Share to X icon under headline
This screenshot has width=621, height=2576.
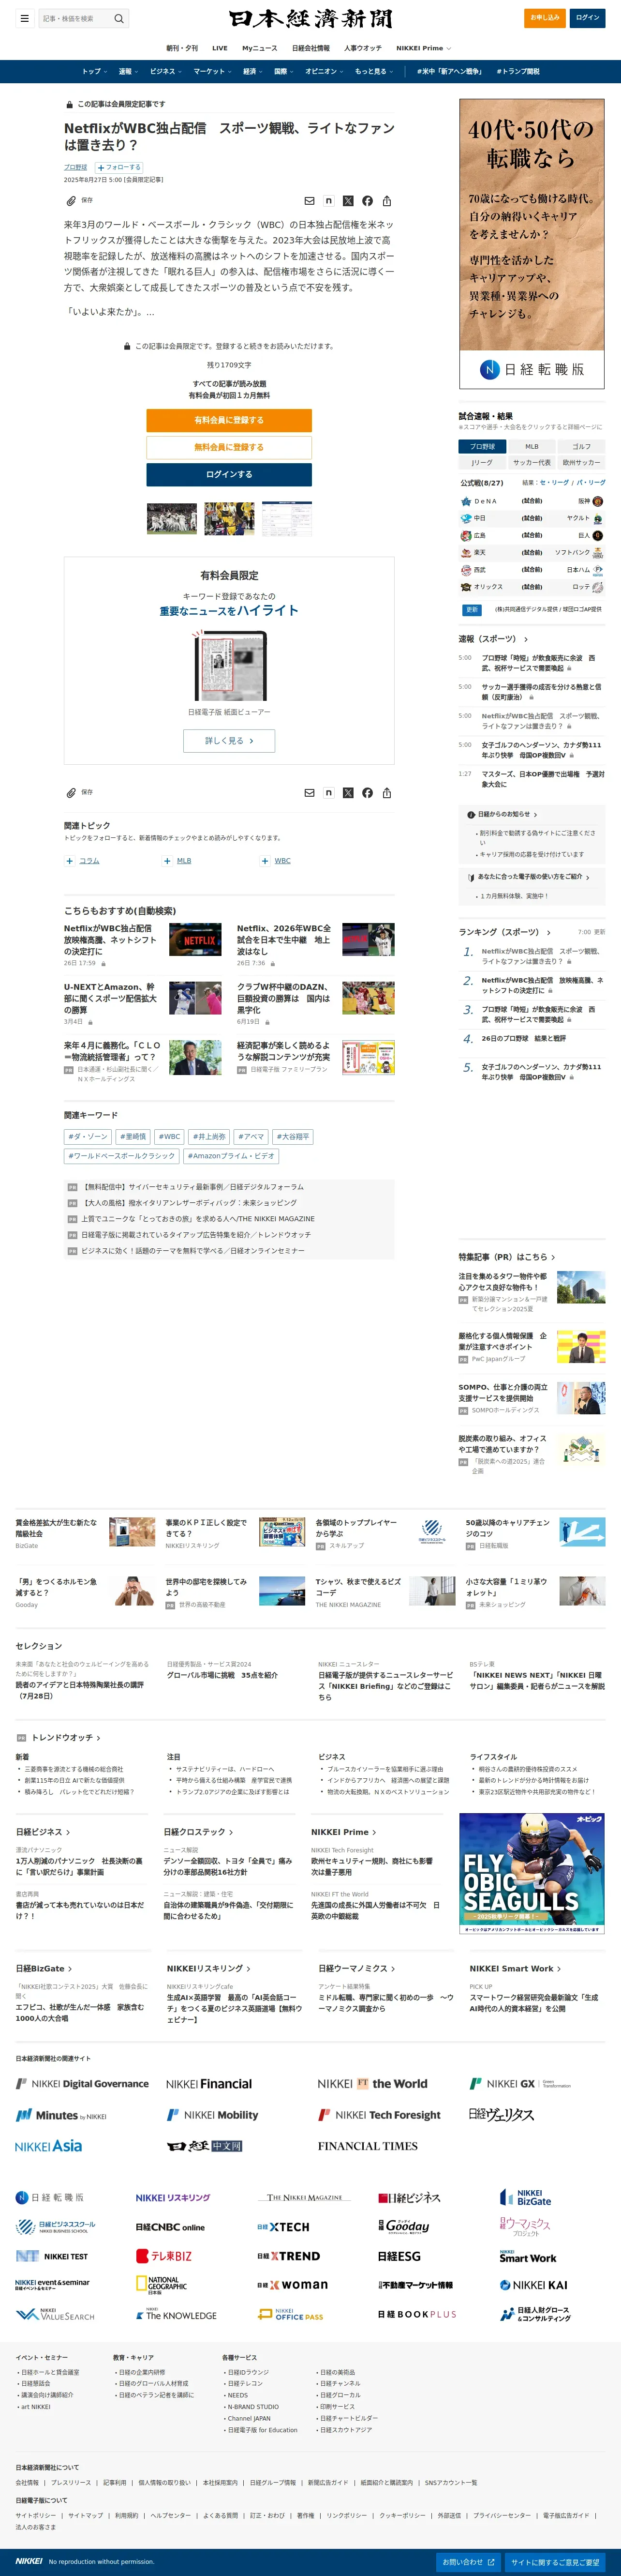tap(348, 201)
